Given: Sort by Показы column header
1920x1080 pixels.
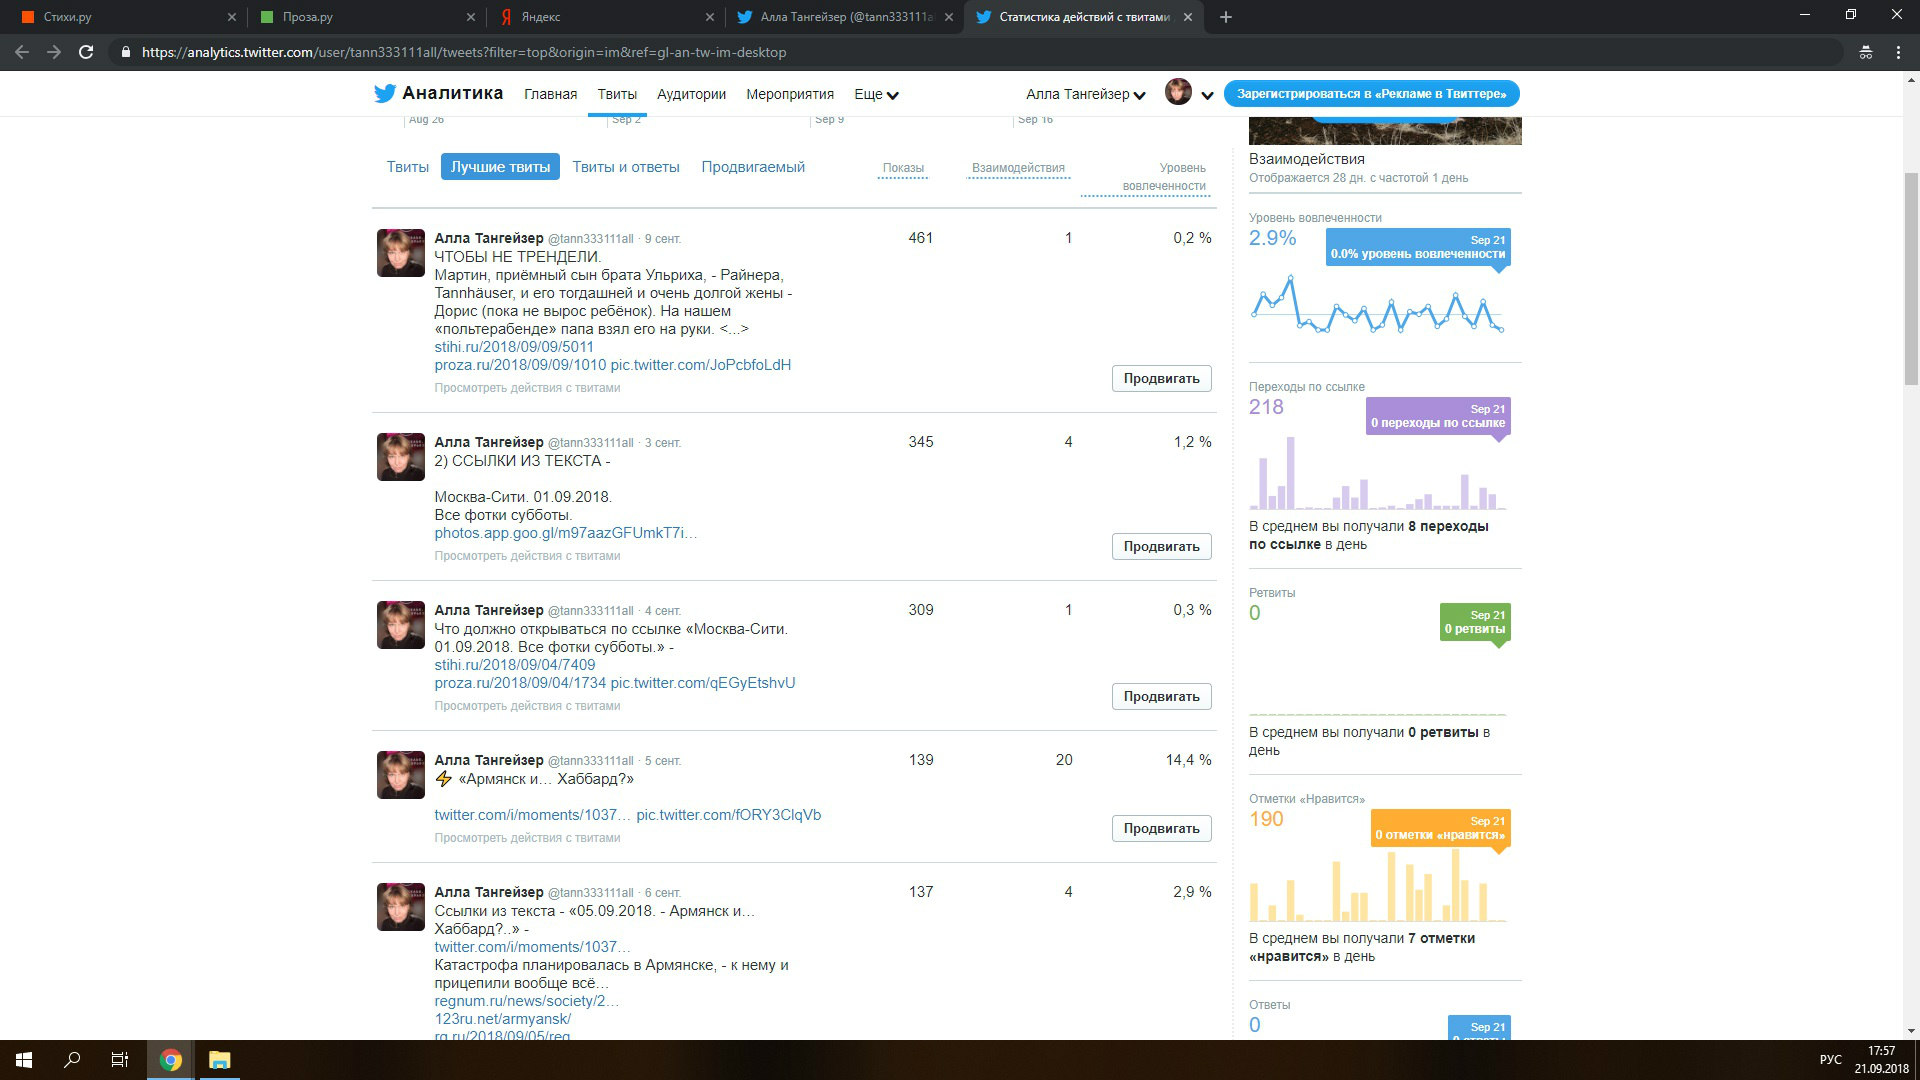Looking at the screenshot, I should (x=903, y=168).
